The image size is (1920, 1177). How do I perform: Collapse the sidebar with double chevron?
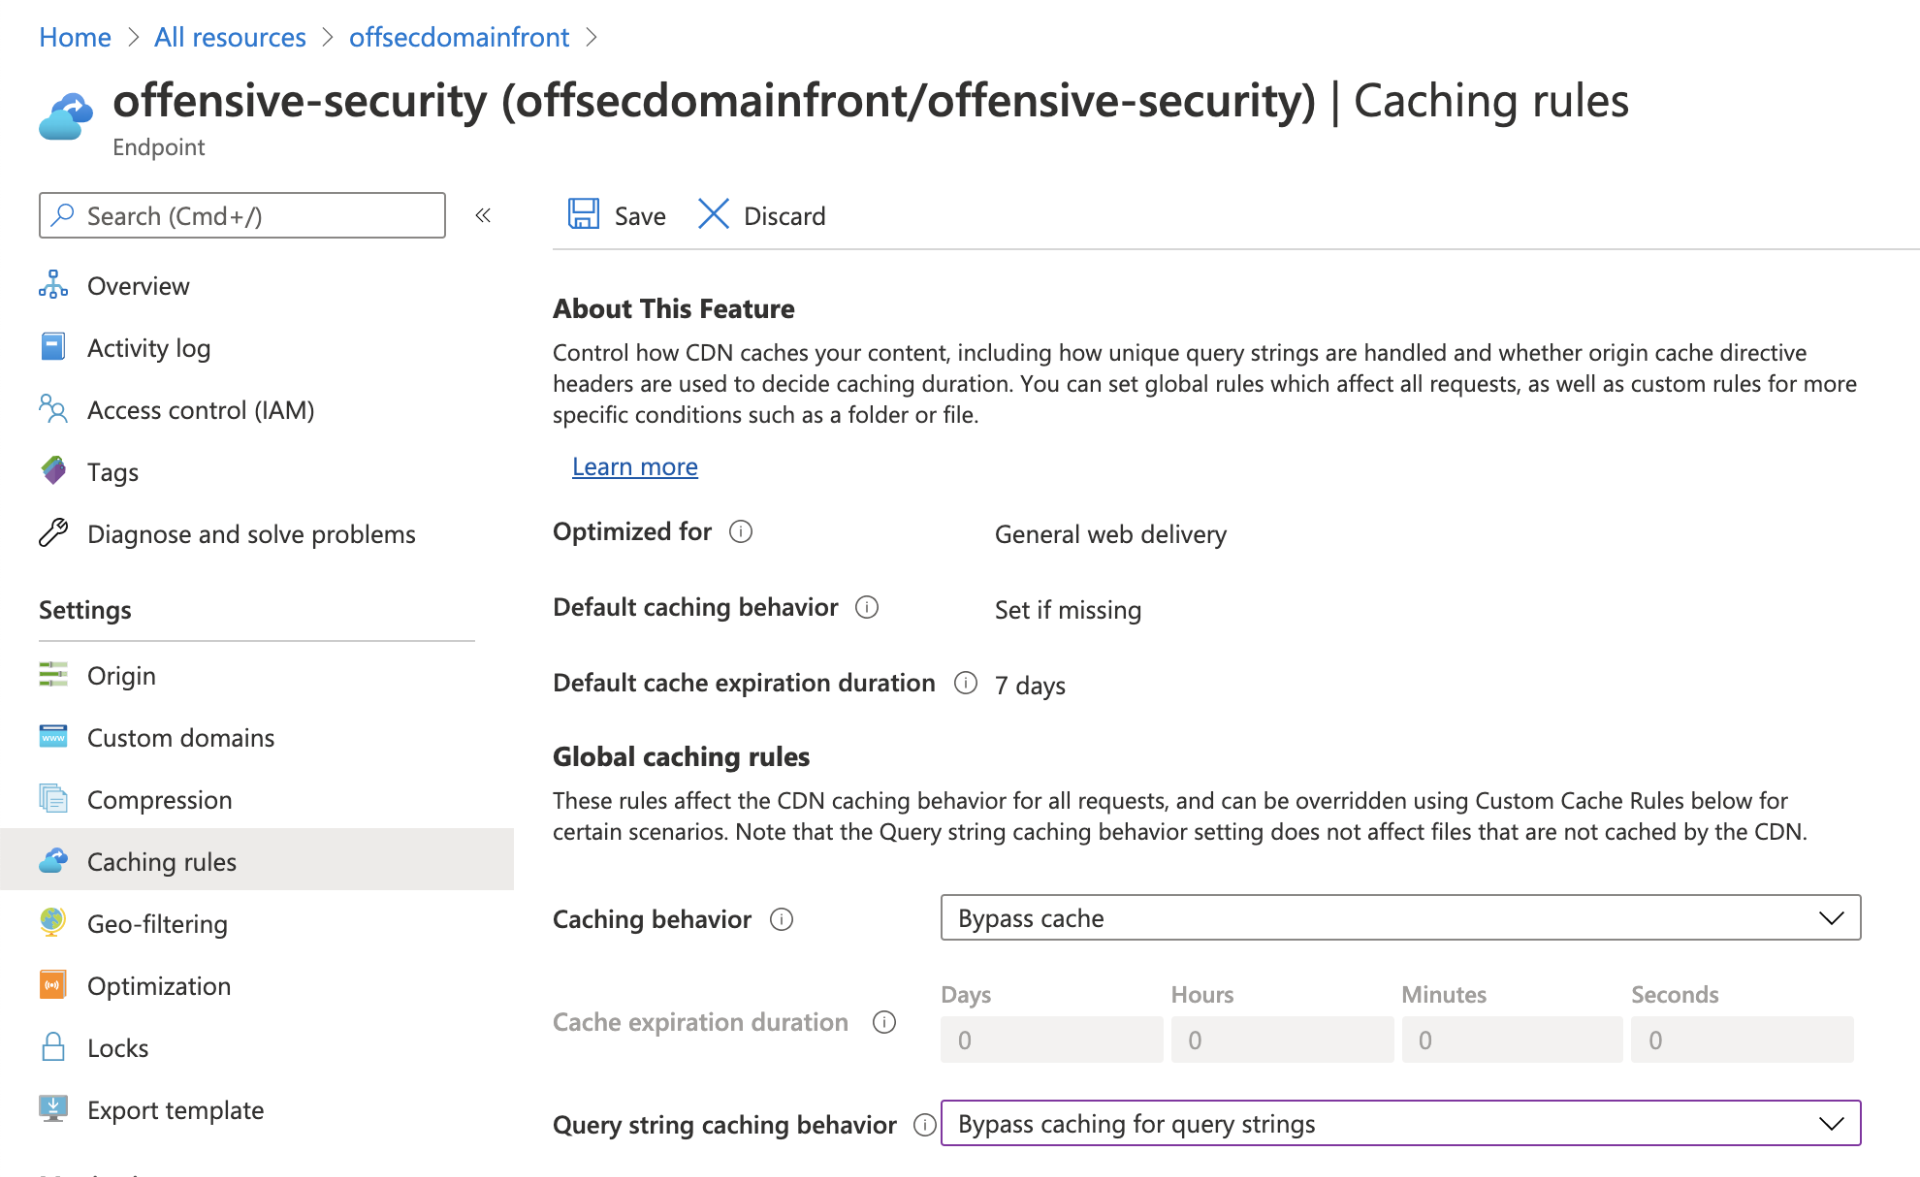click(483, 215)
